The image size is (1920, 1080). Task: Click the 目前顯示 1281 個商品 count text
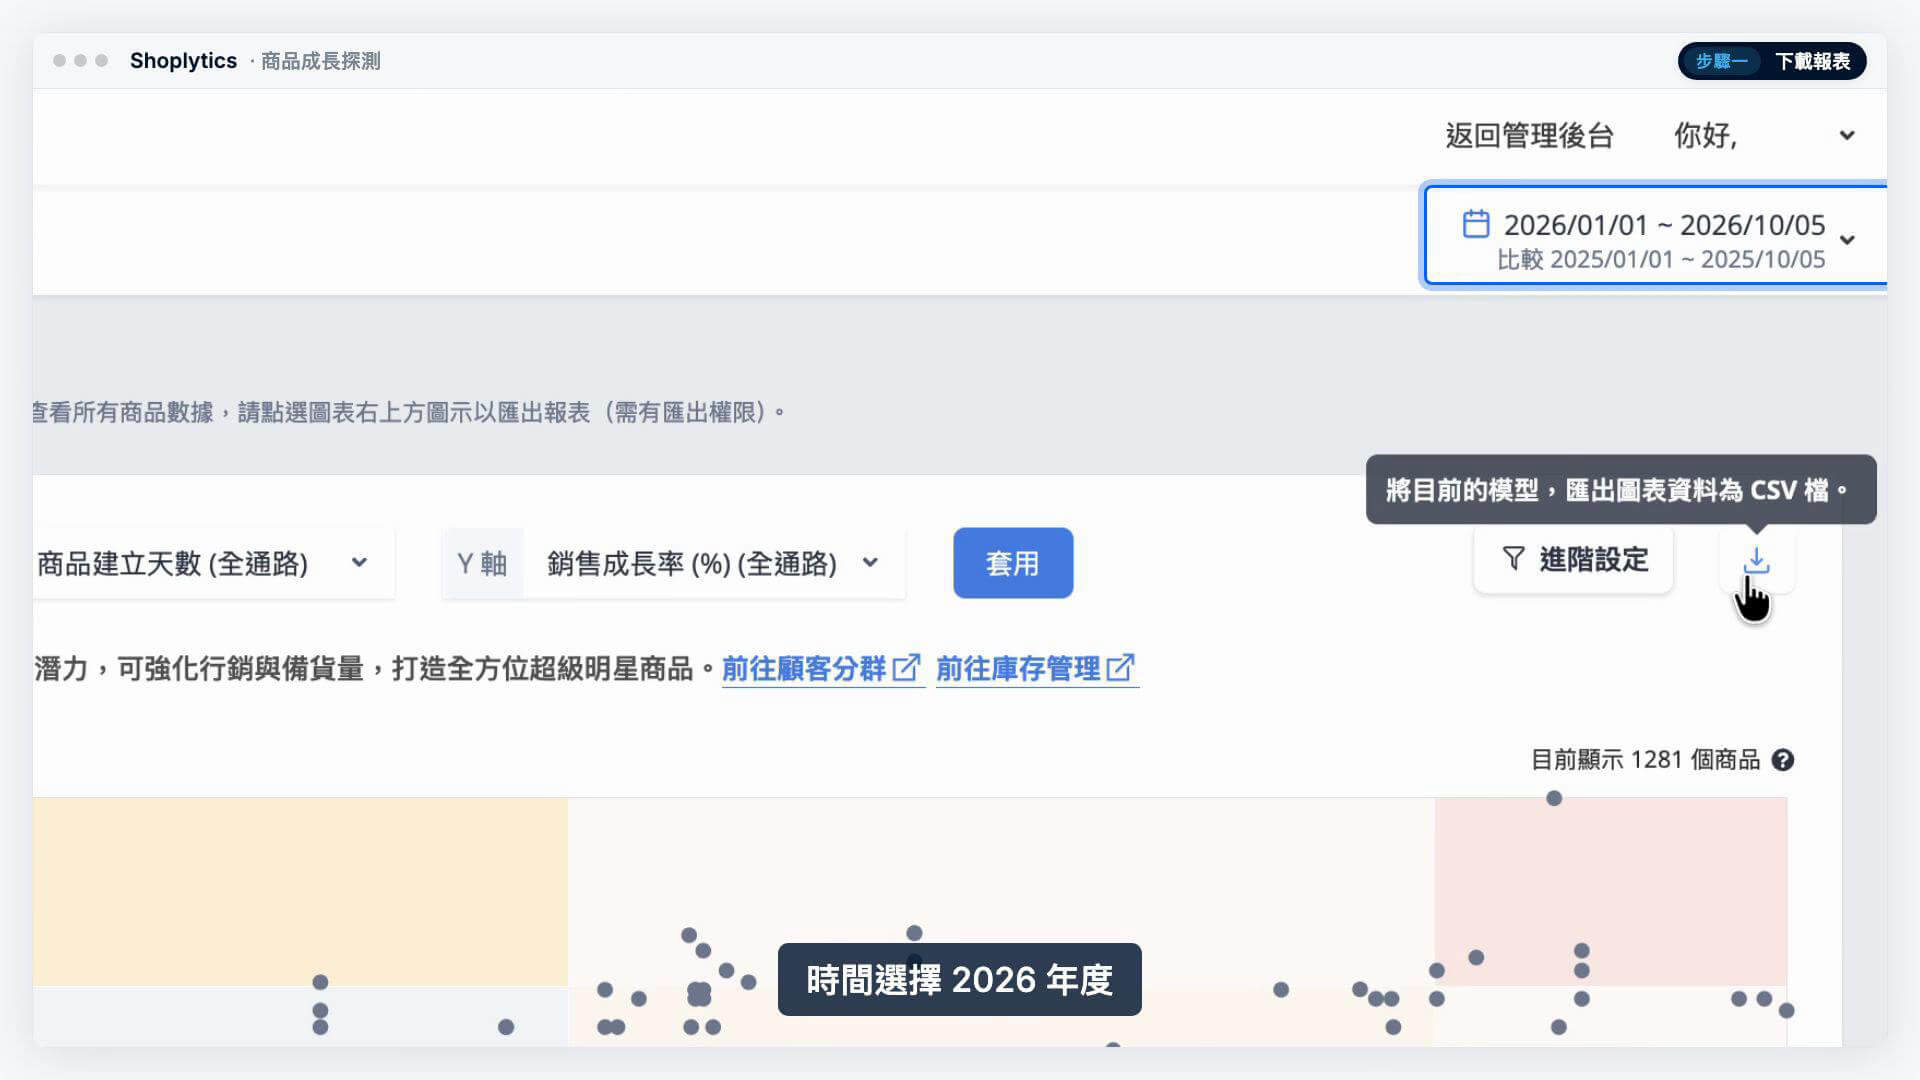1645,760
